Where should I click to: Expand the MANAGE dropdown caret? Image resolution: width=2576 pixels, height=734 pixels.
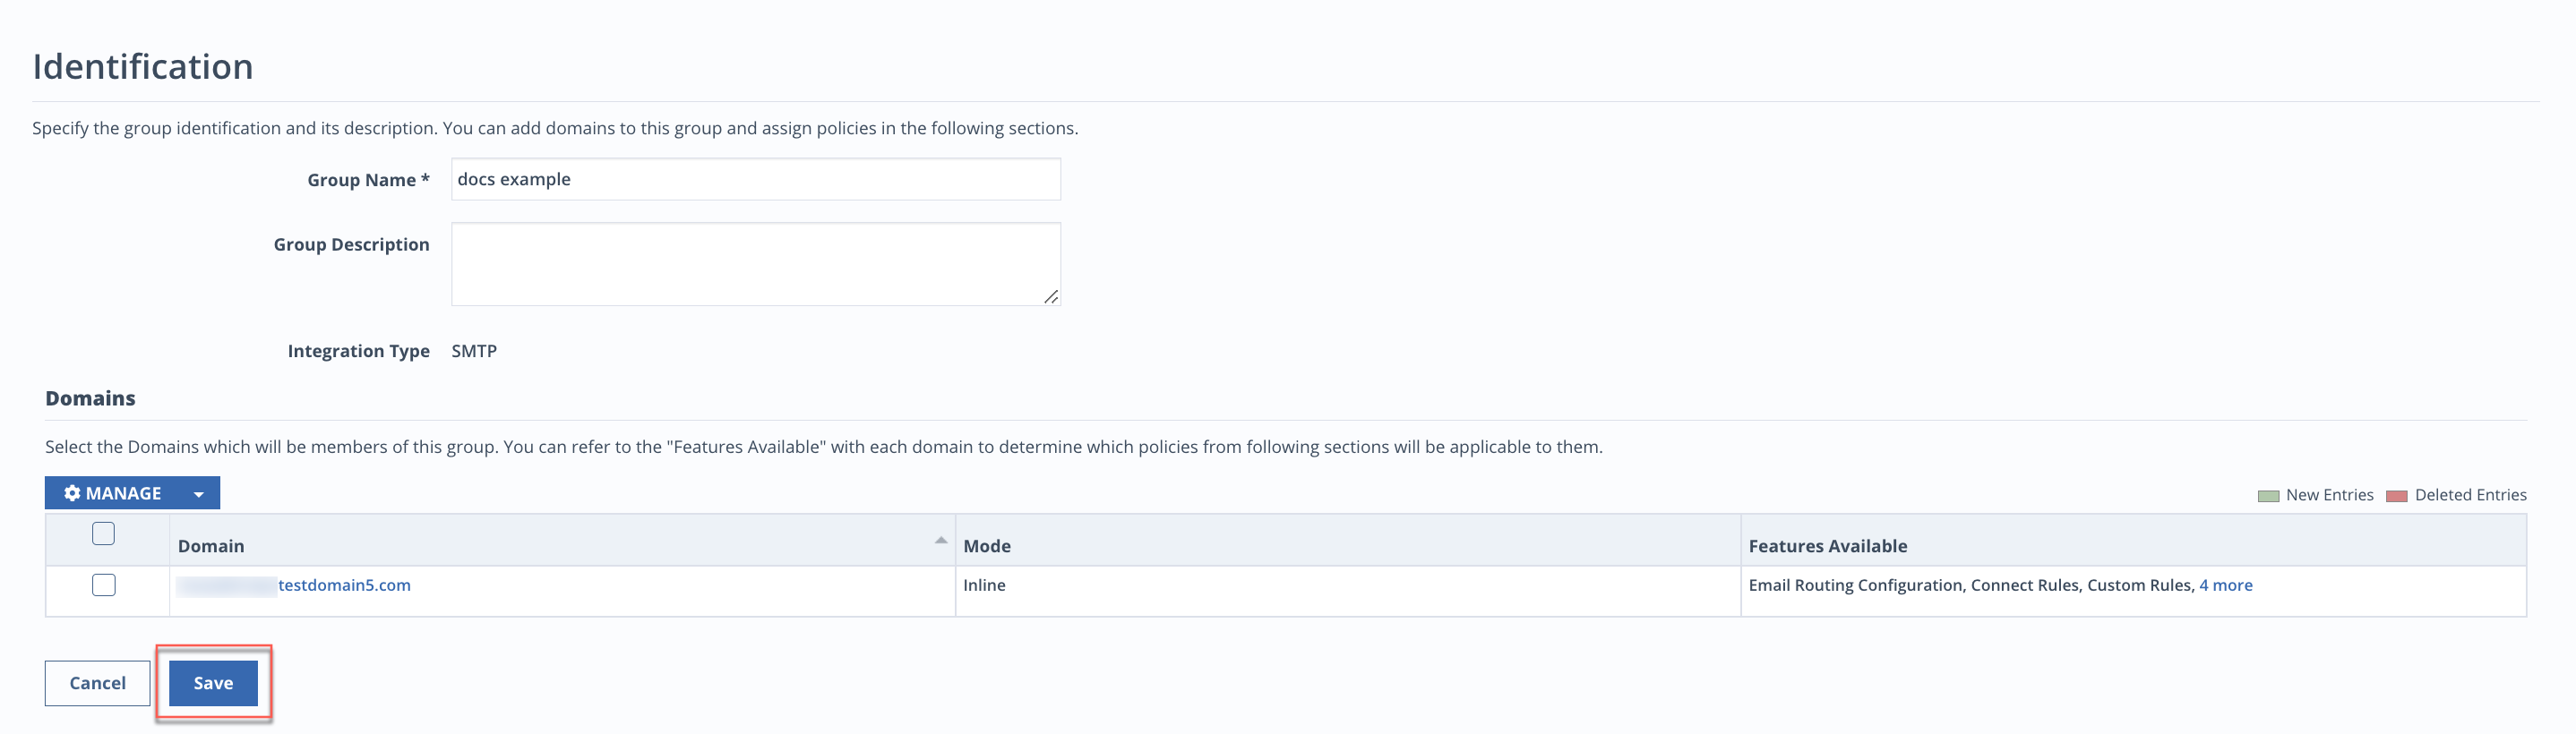tap(198, 494)
